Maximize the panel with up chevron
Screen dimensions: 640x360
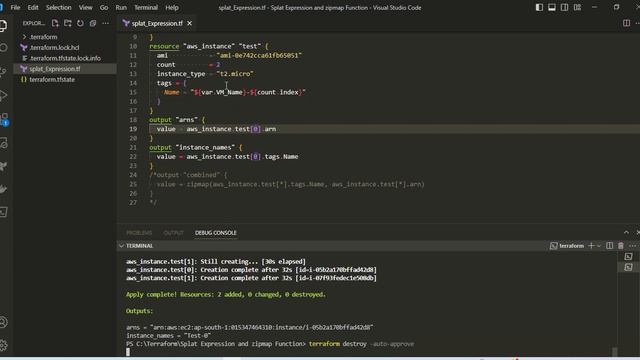tap(626, 232)
